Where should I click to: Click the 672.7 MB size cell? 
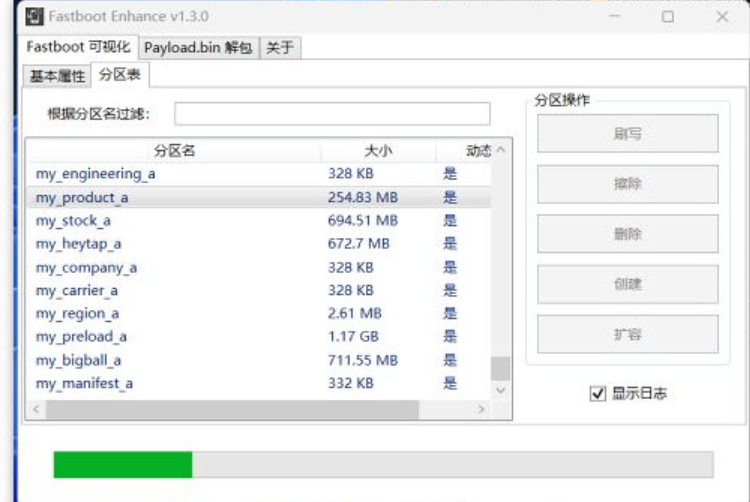tap(358, 244)
